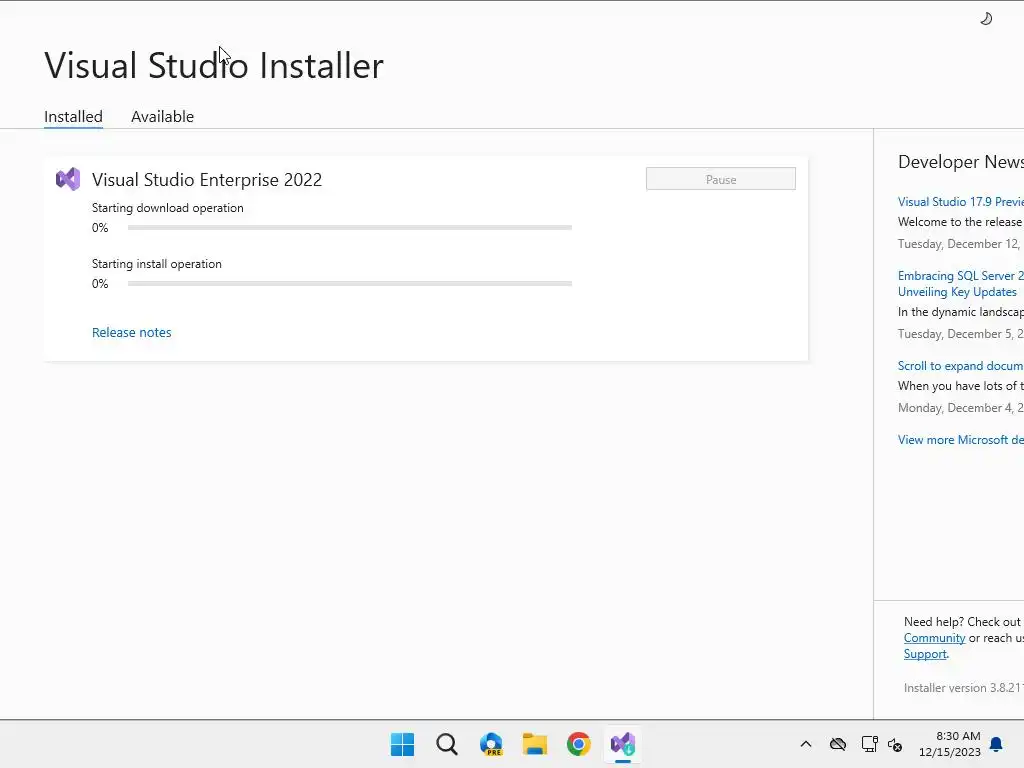Open the Visual Studio 17.9 Preview news link
The width and height of the screenshot is (1024, 768).
(x=961, y=202)
